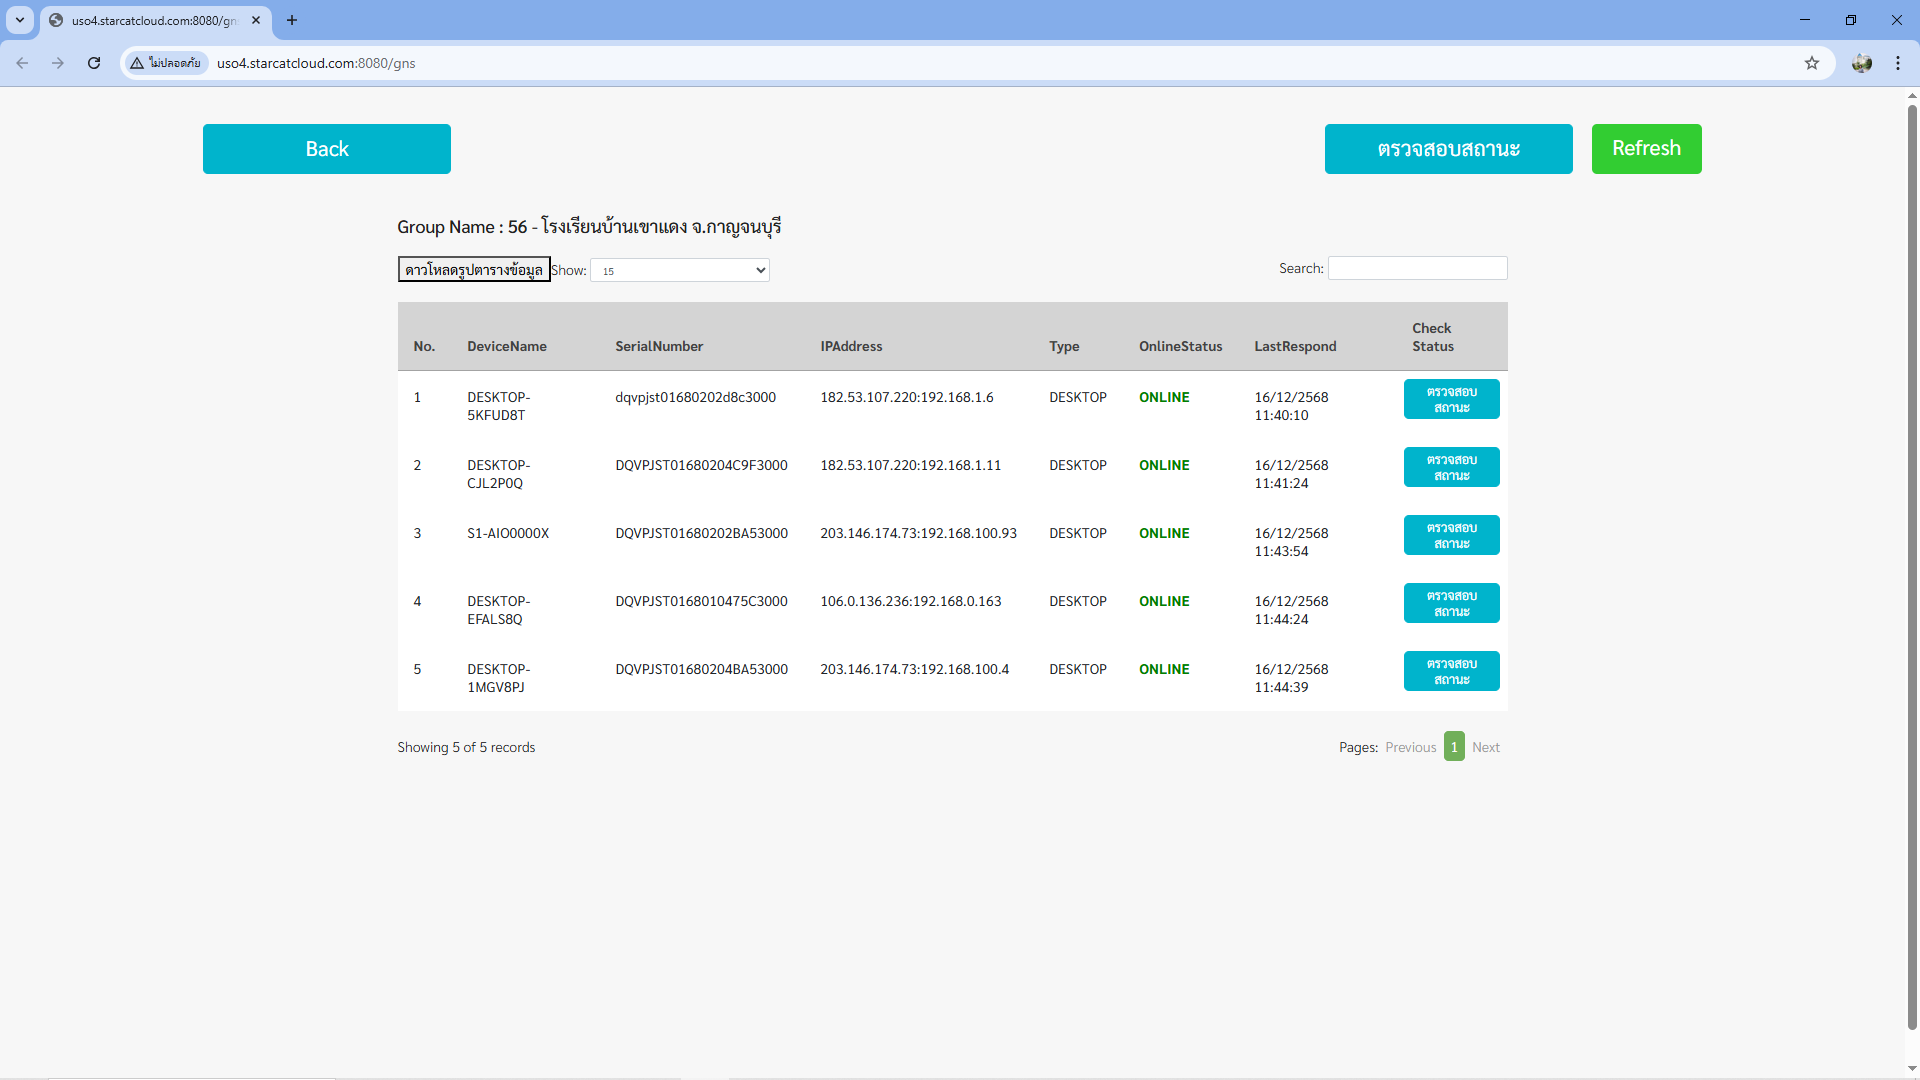Sort the table by the OnlineStatus column header
Image resolution: width=1920 pixels, height=1080 pixels.
point(1180,346)
